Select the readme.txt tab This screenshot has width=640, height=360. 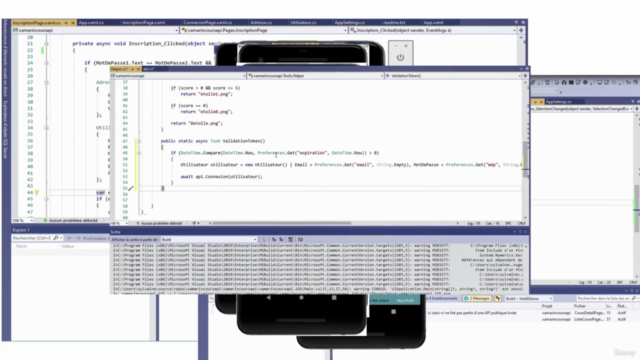[394, 22]
